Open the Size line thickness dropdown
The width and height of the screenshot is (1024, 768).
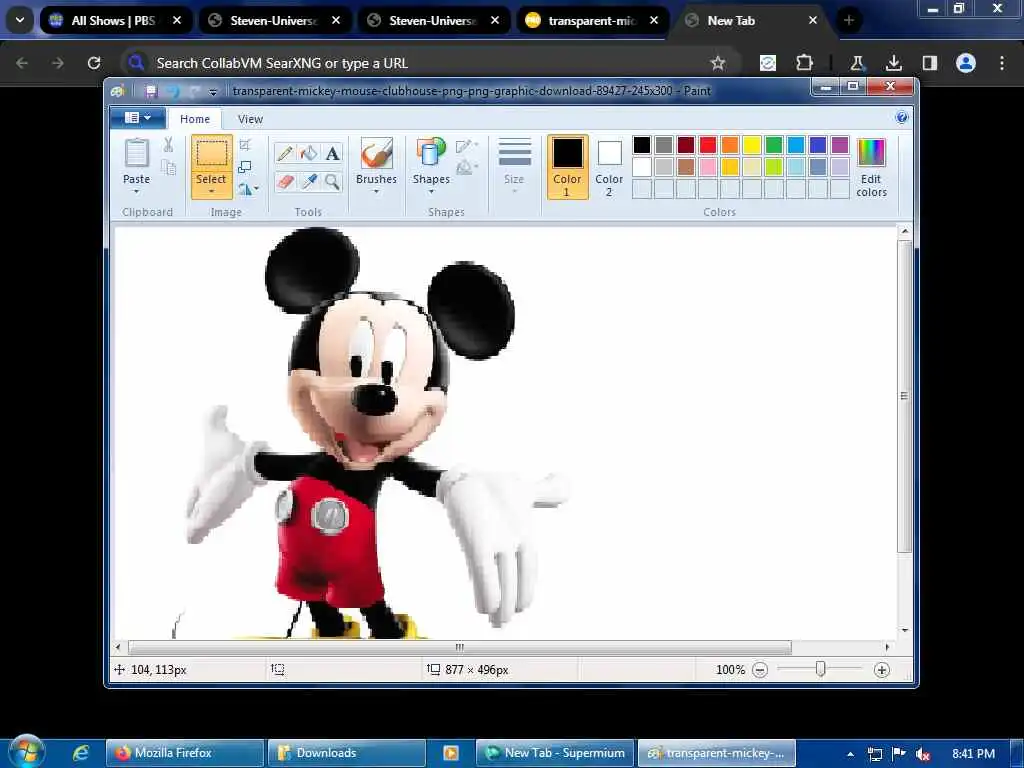[x=514, y=166]
